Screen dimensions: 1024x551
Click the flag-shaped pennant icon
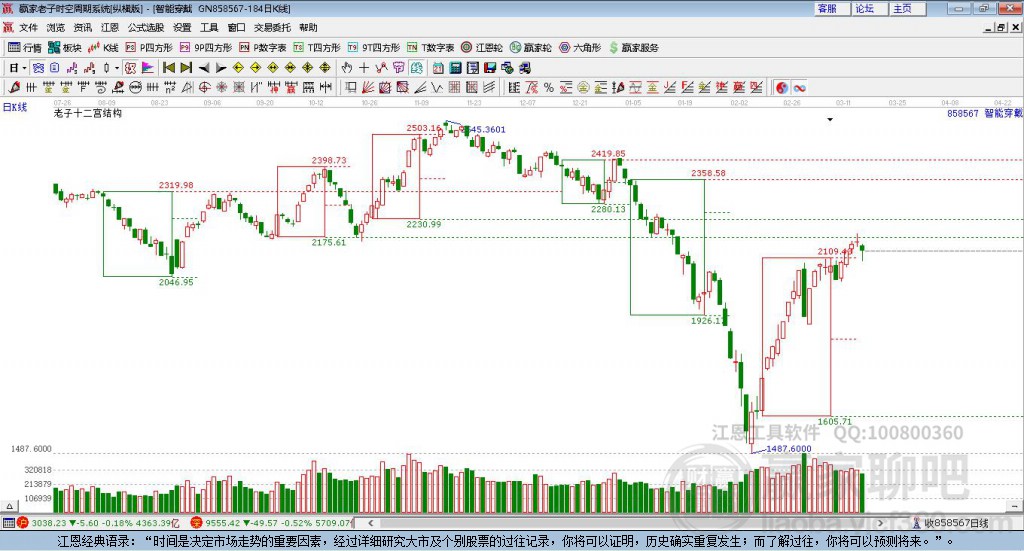[148, 68]
